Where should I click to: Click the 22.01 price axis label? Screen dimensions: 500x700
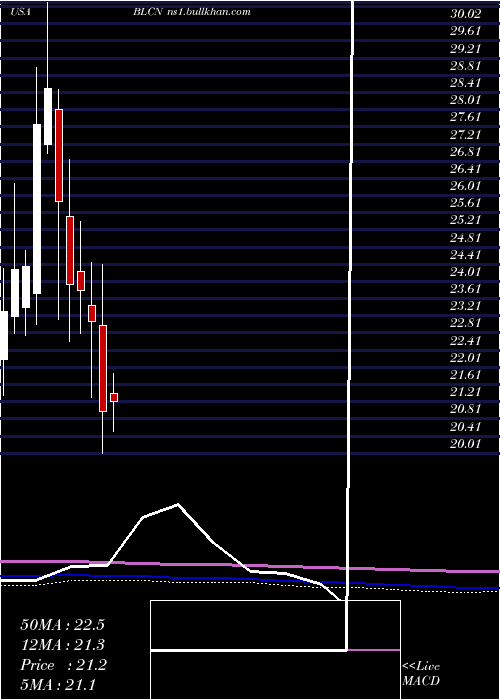pos(466,358)
